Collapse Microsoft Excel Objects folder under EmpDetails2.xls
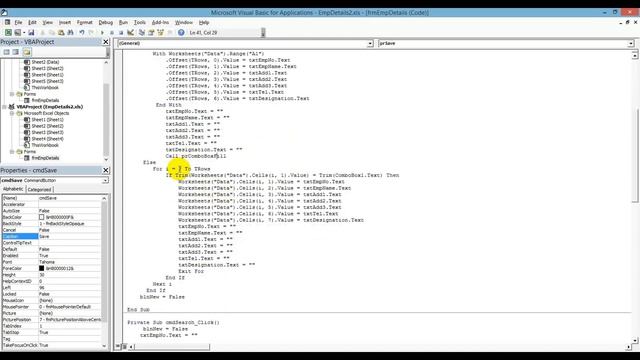This screenshot has width=640, height=360. (x=12, y=113)
